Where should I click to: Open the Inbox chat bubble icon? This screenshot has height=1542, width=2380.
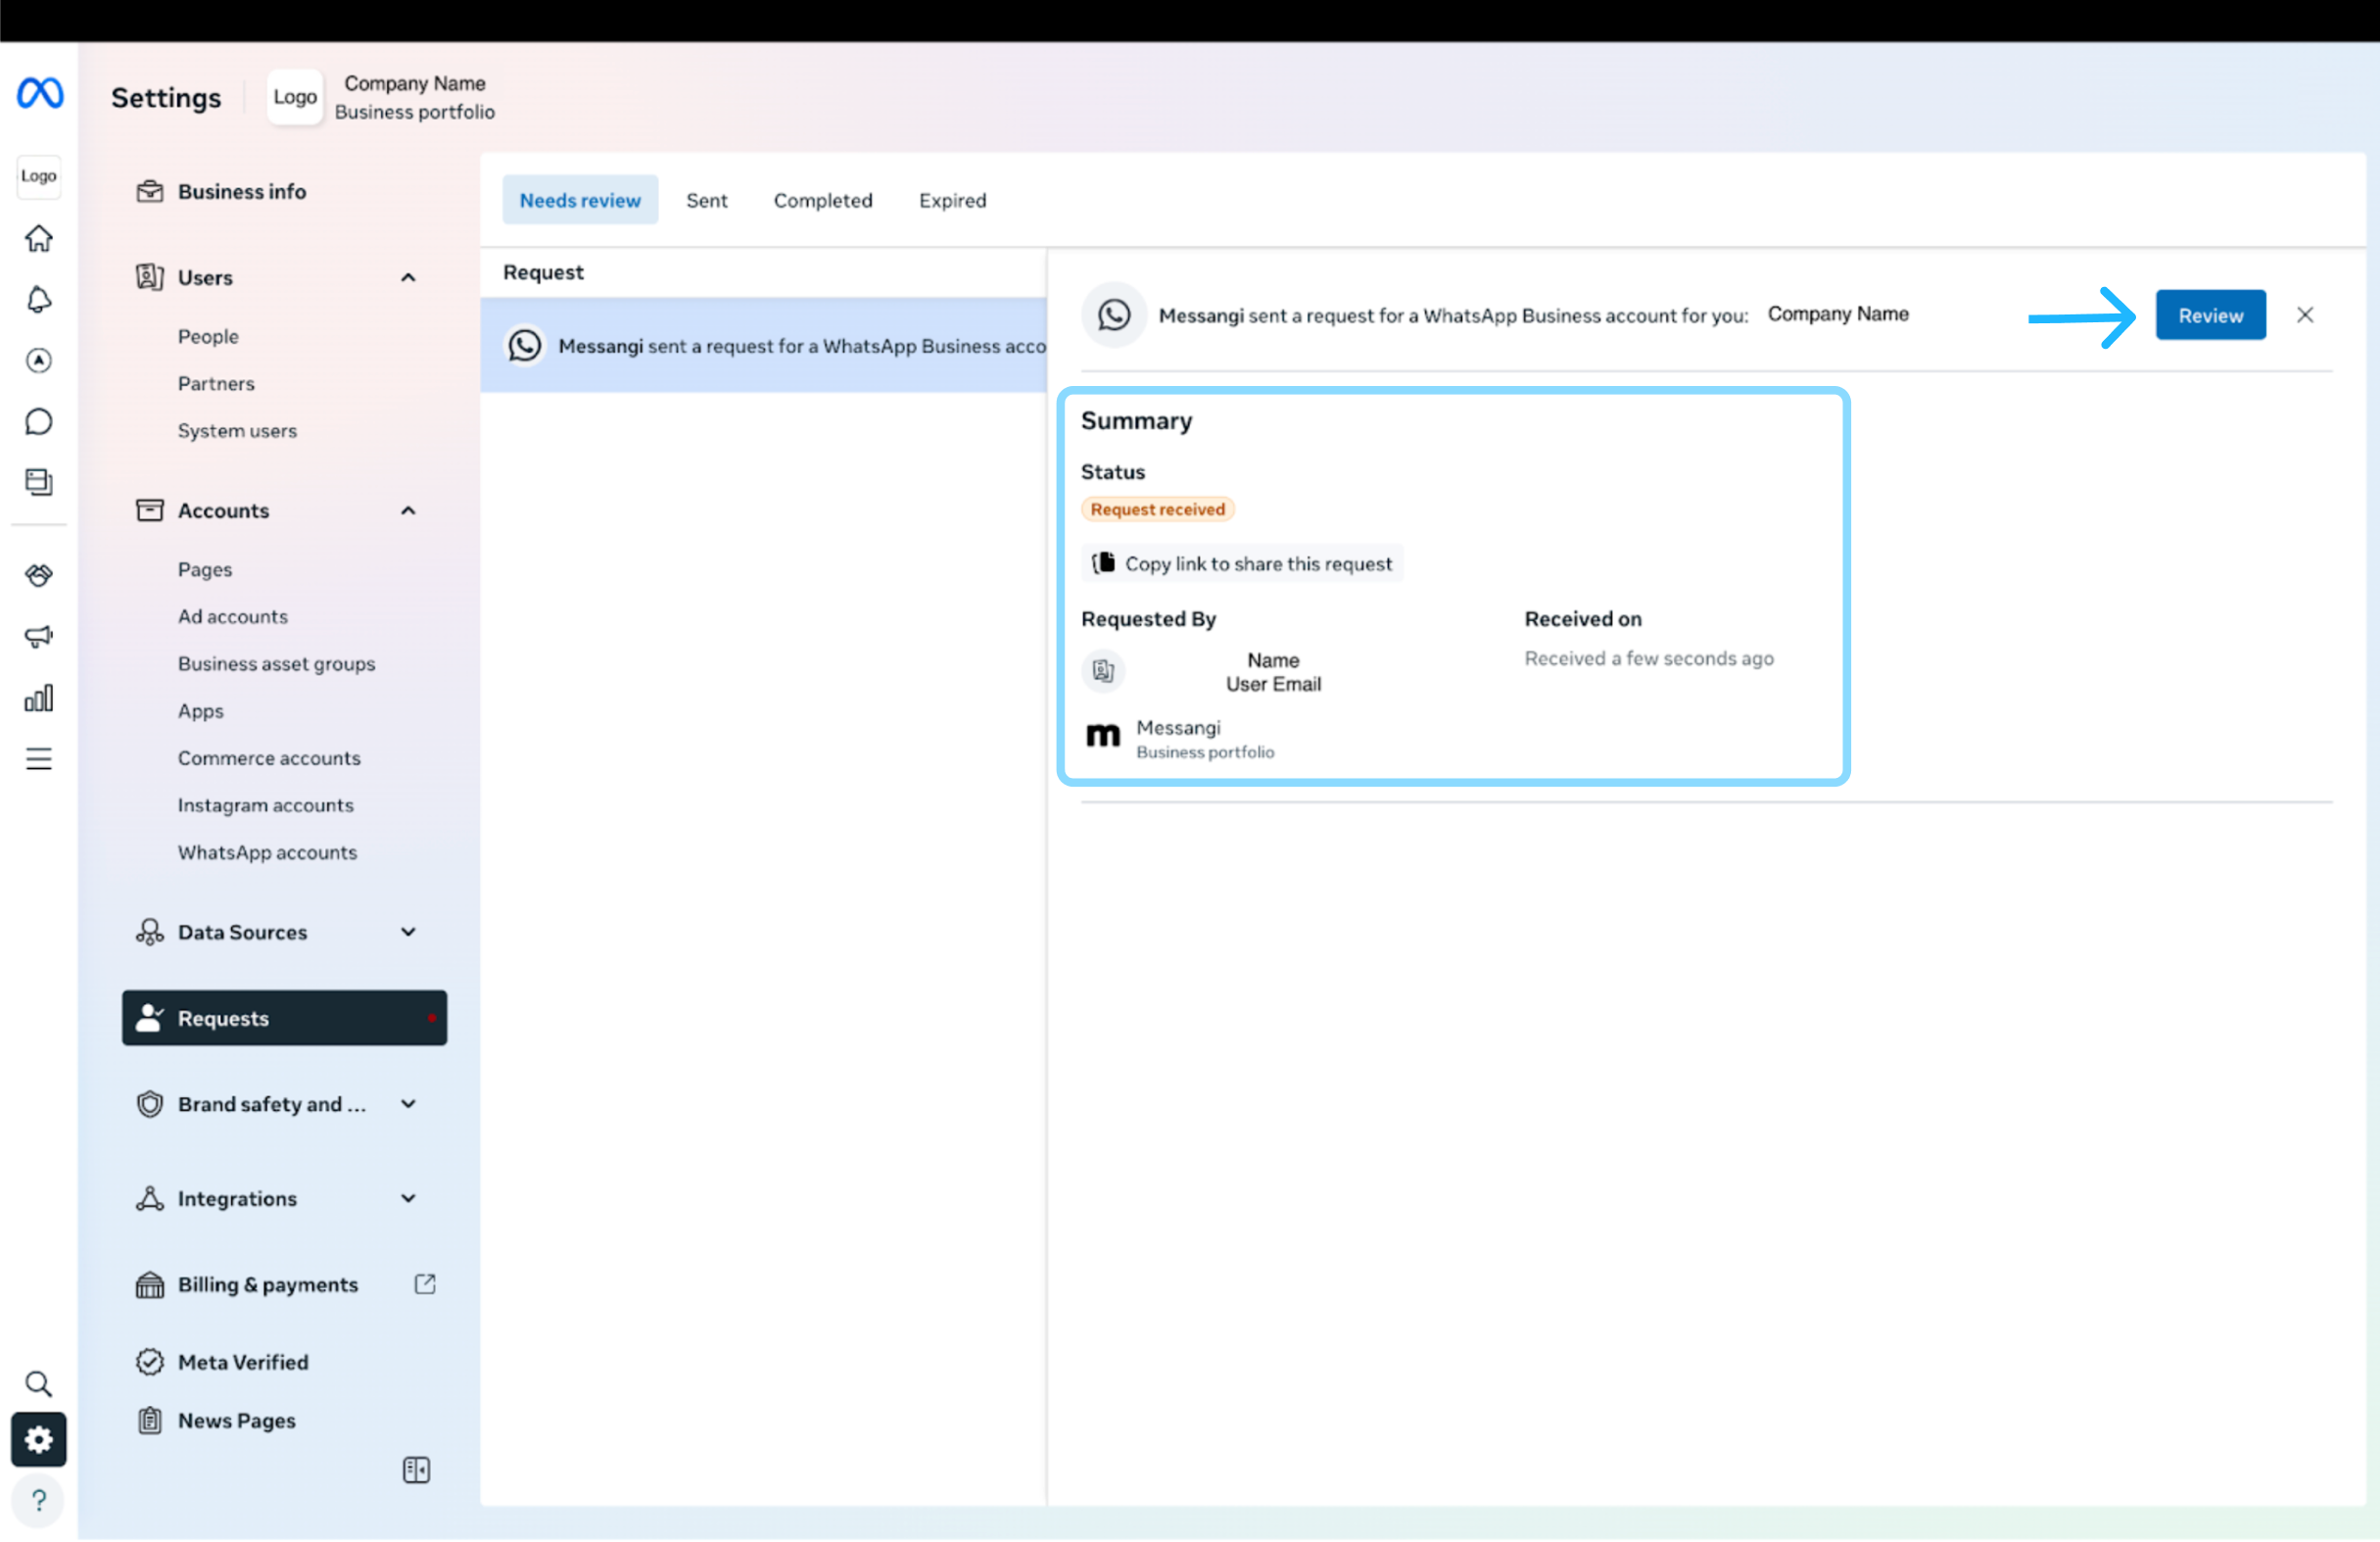tap(38, 421)
